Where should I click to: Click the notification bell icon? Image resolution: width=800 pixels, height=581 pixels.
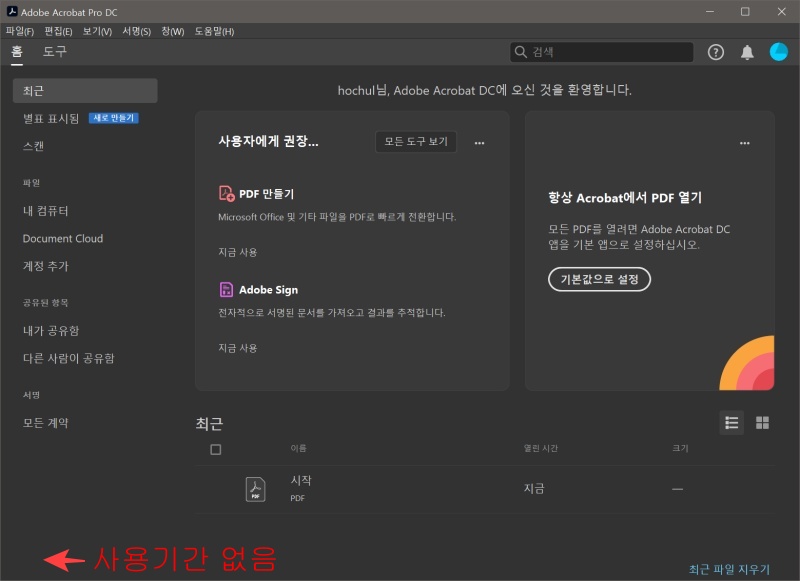pyautogui.click(x=746, y=52)
